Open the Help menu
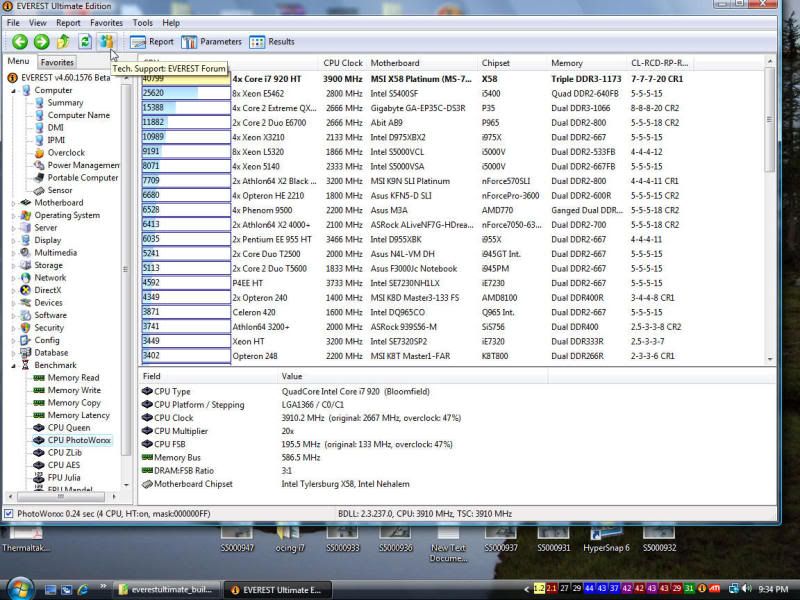This screenshot has width=800, height=600. click(171, 23)
